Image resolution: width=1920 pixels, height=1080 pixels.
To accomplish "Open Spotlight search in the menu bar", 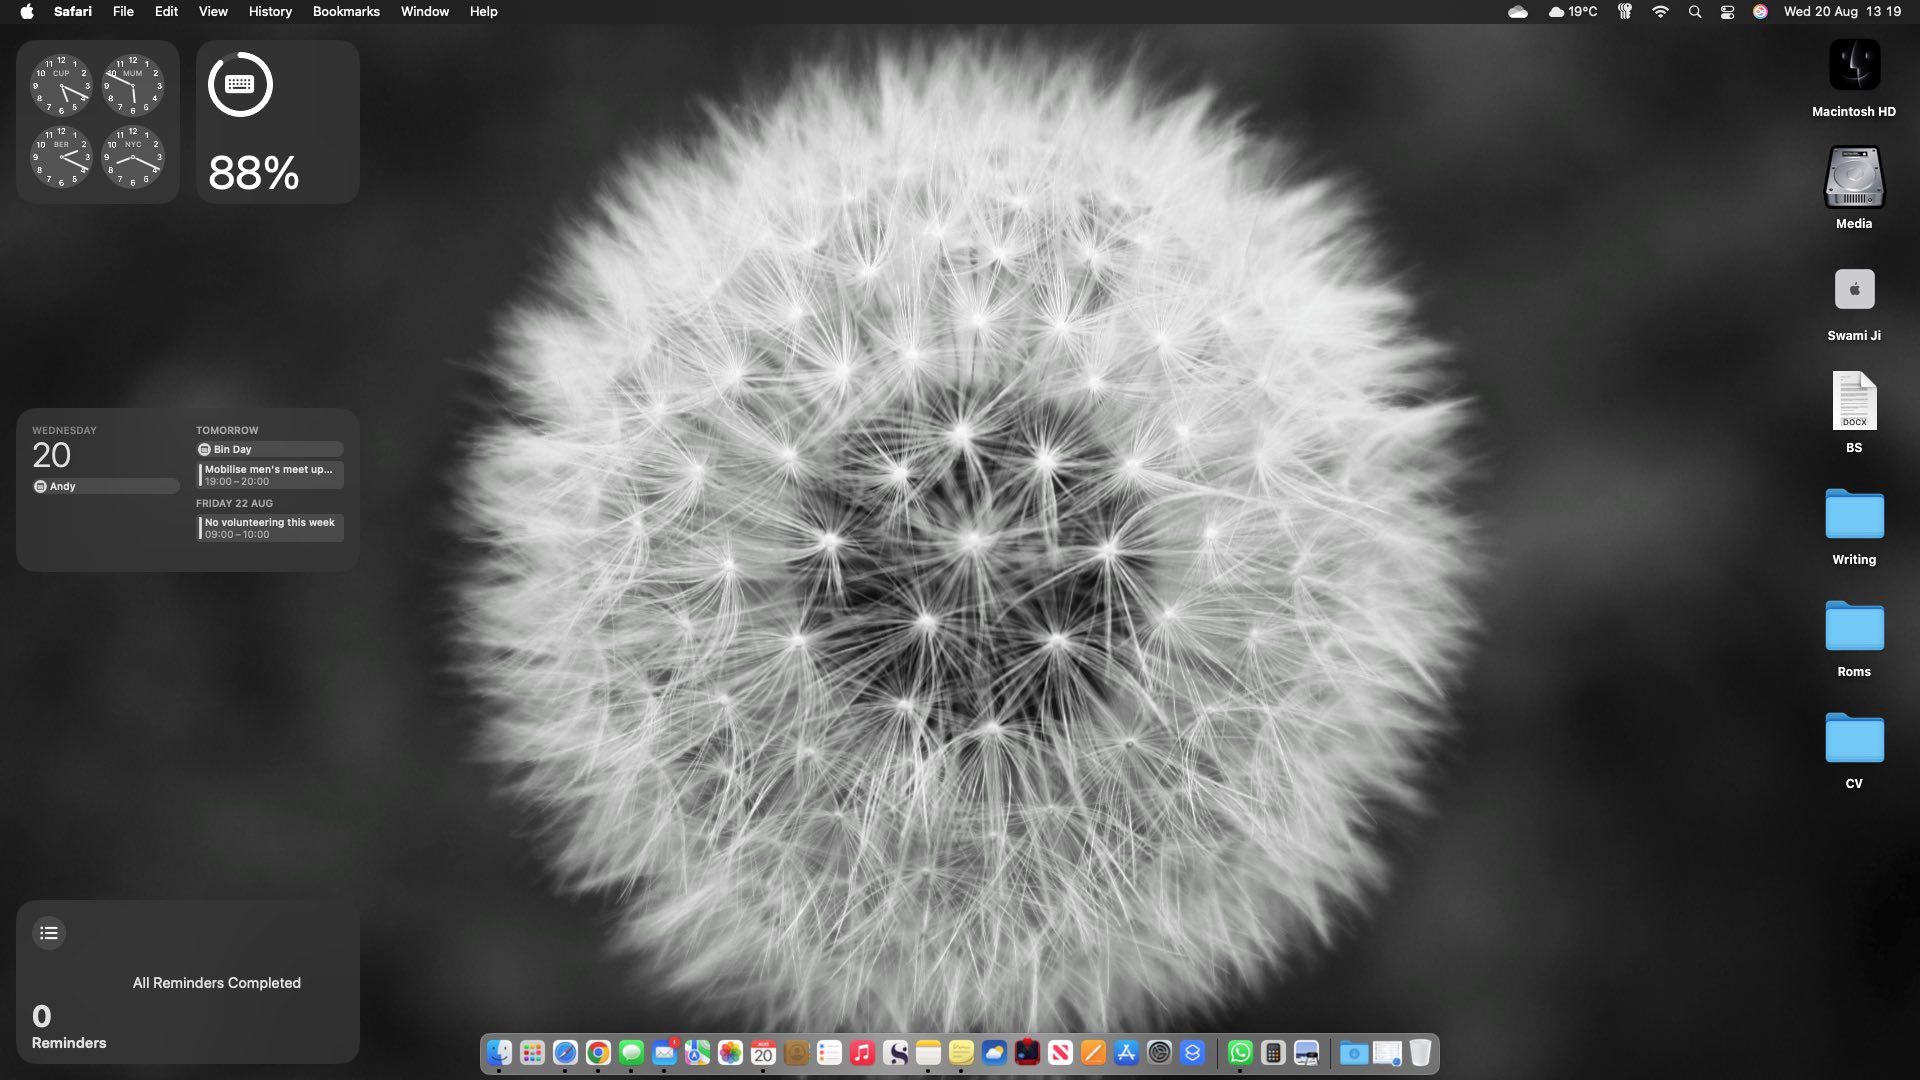I will click(x=1694, y=12).
